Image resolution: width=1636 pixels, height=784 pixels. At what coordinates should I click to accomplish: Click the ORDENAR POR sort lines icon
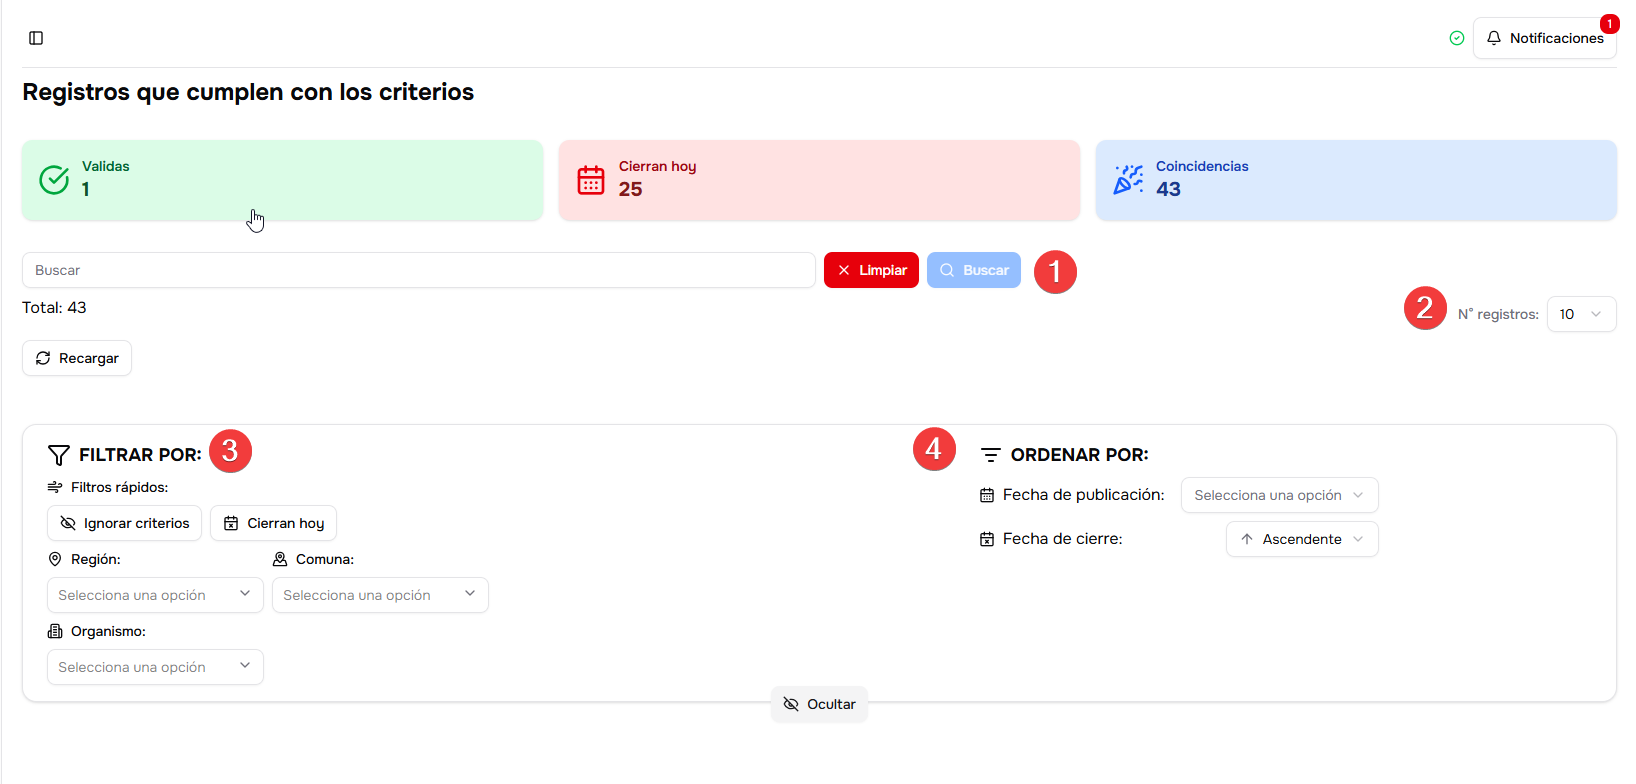(990, 455)
